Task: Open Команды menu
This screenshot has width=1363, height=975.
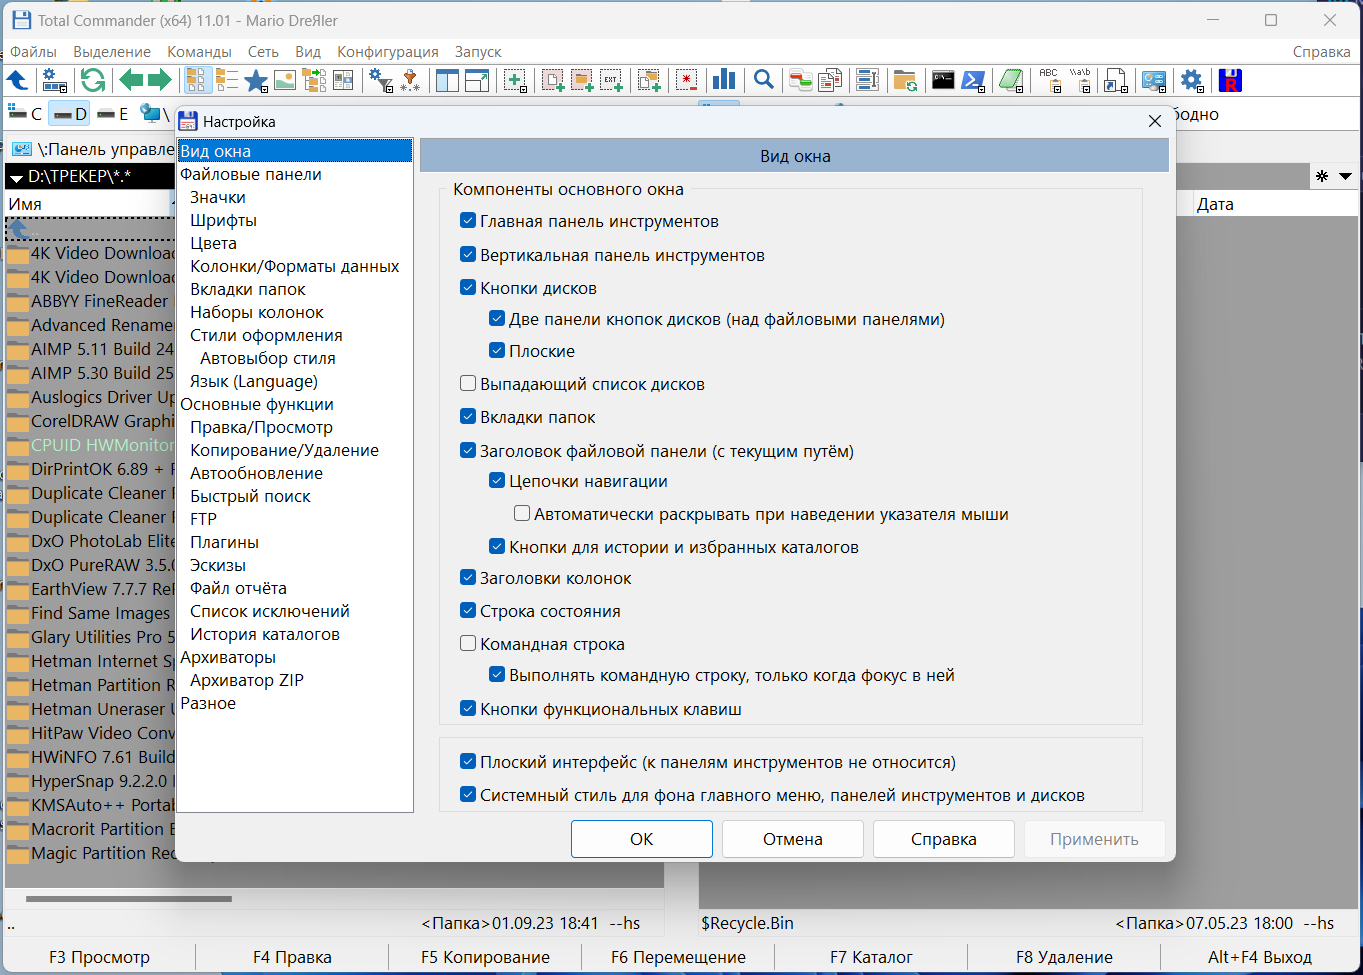Action: click(199, 52)
